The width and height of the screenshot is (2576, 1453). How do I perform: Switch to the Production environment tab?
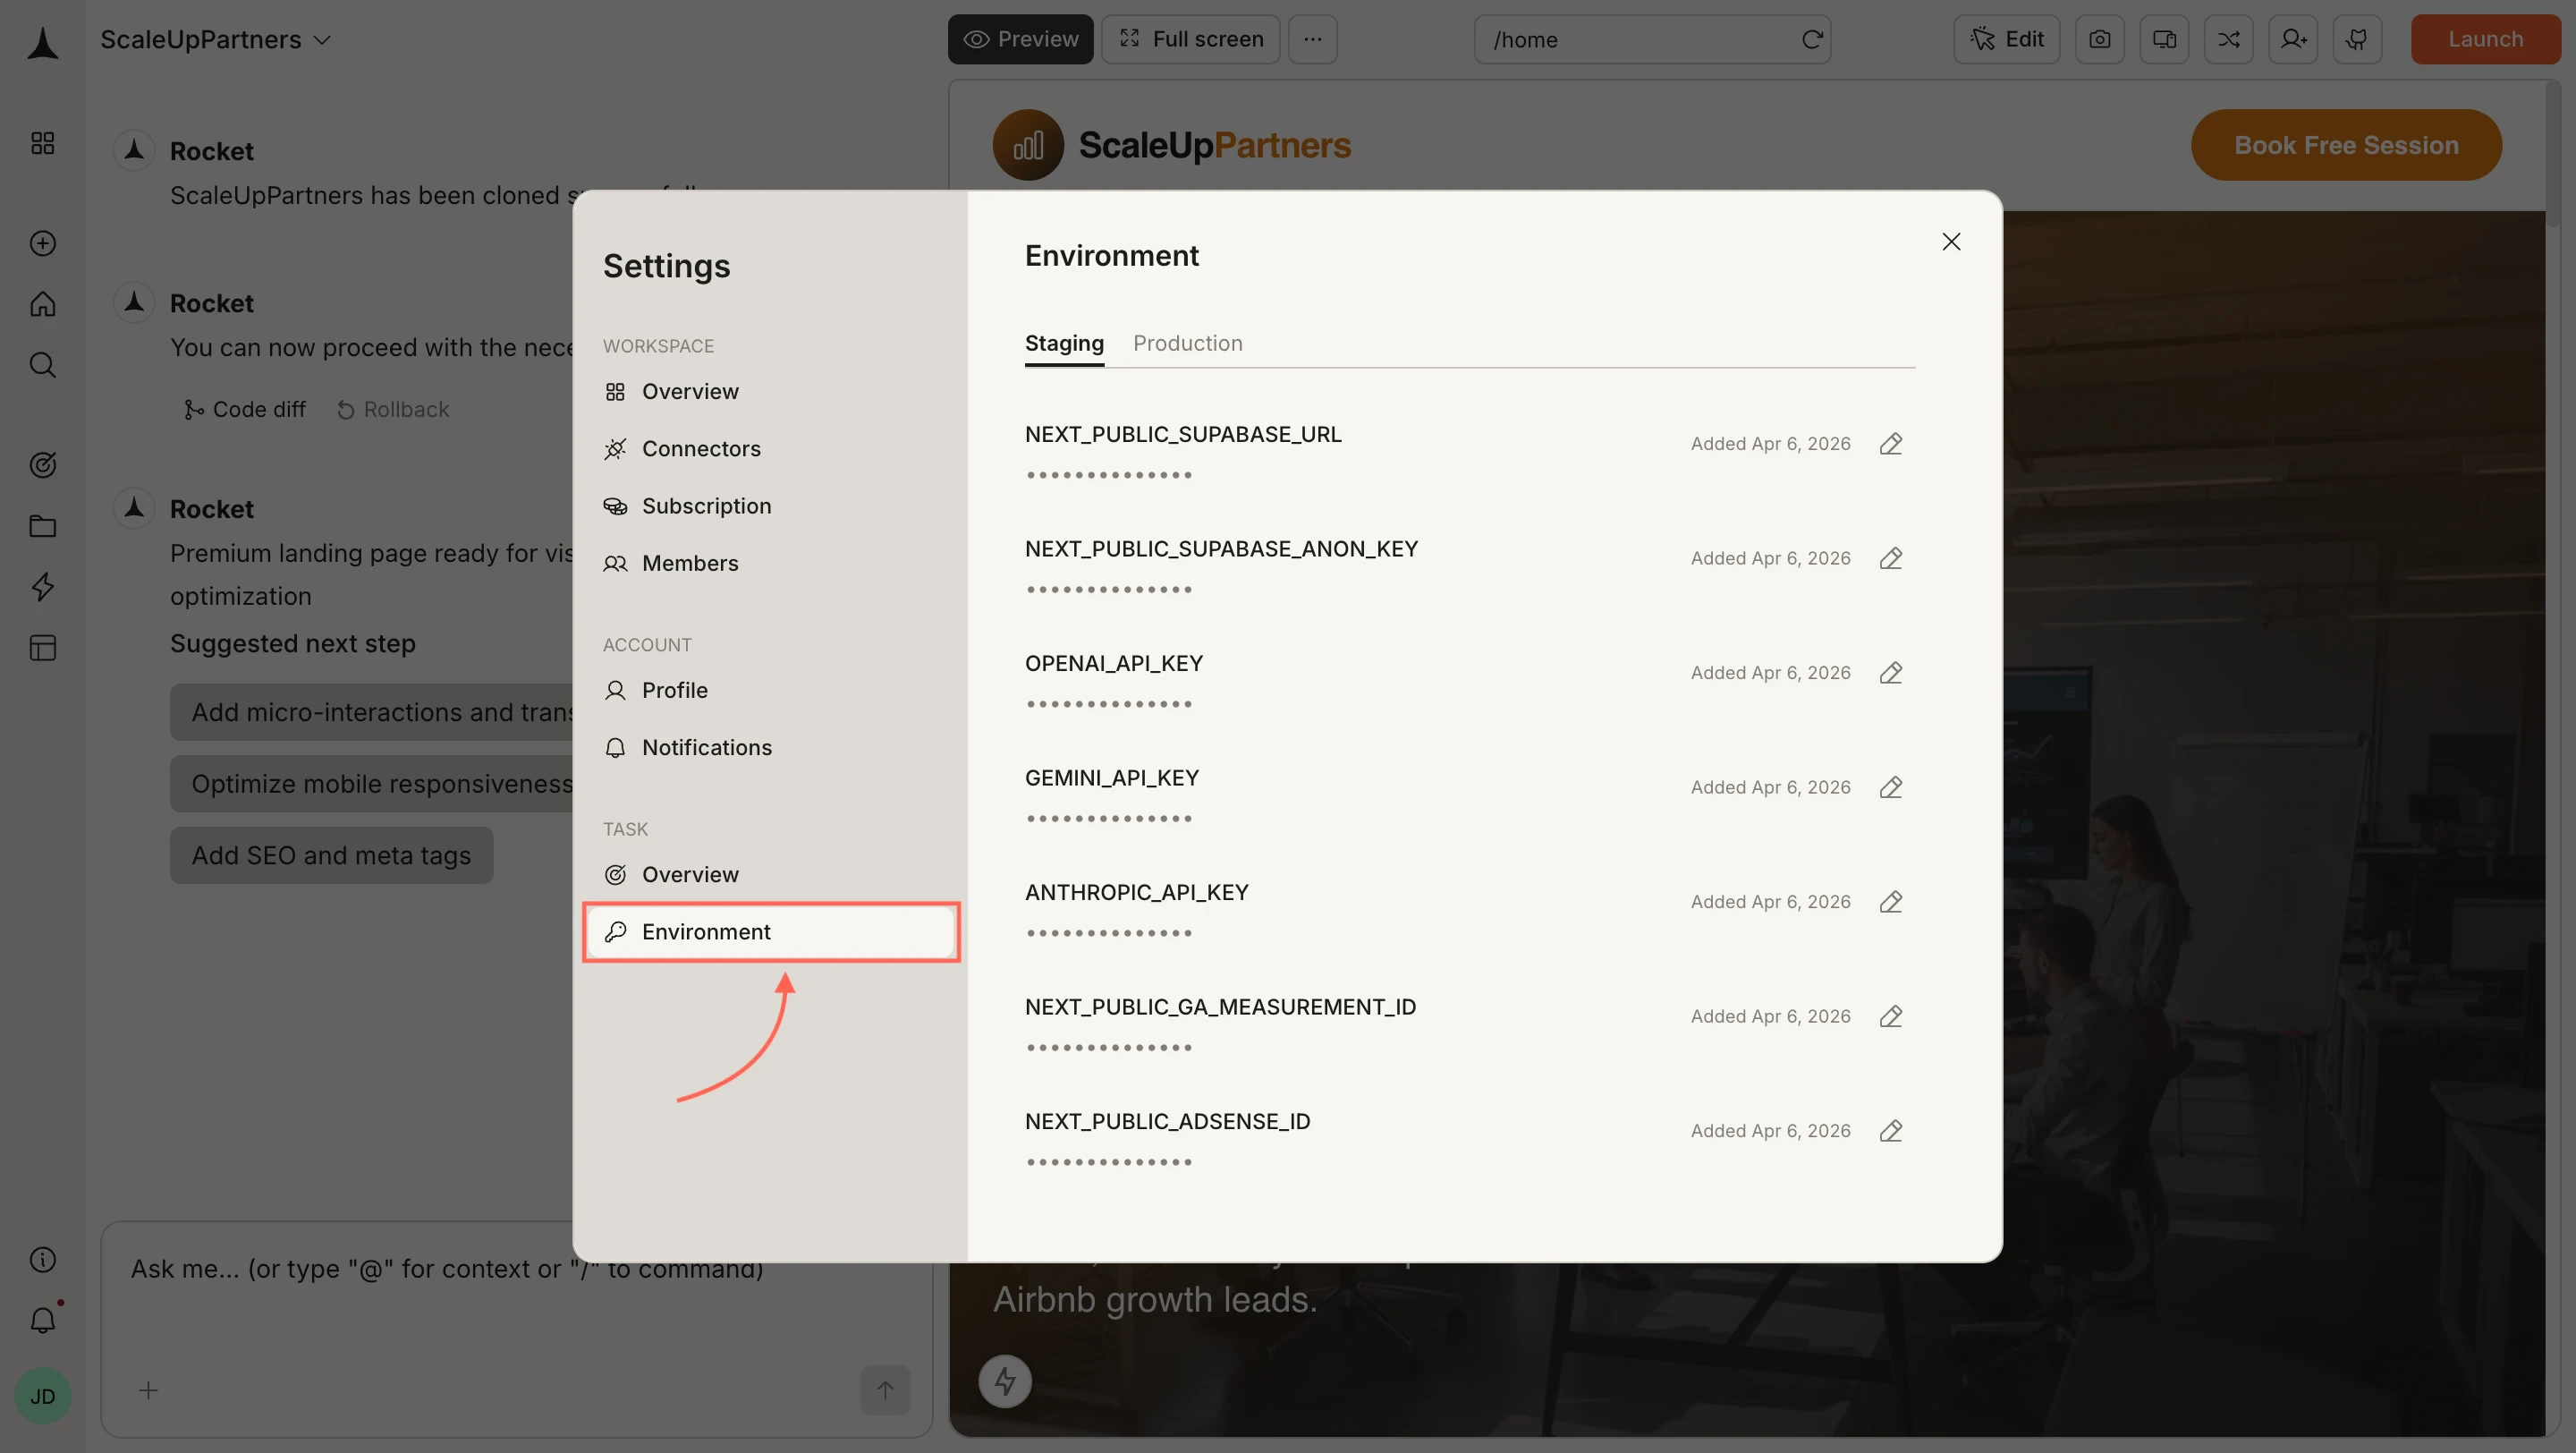coord(1187,343)
